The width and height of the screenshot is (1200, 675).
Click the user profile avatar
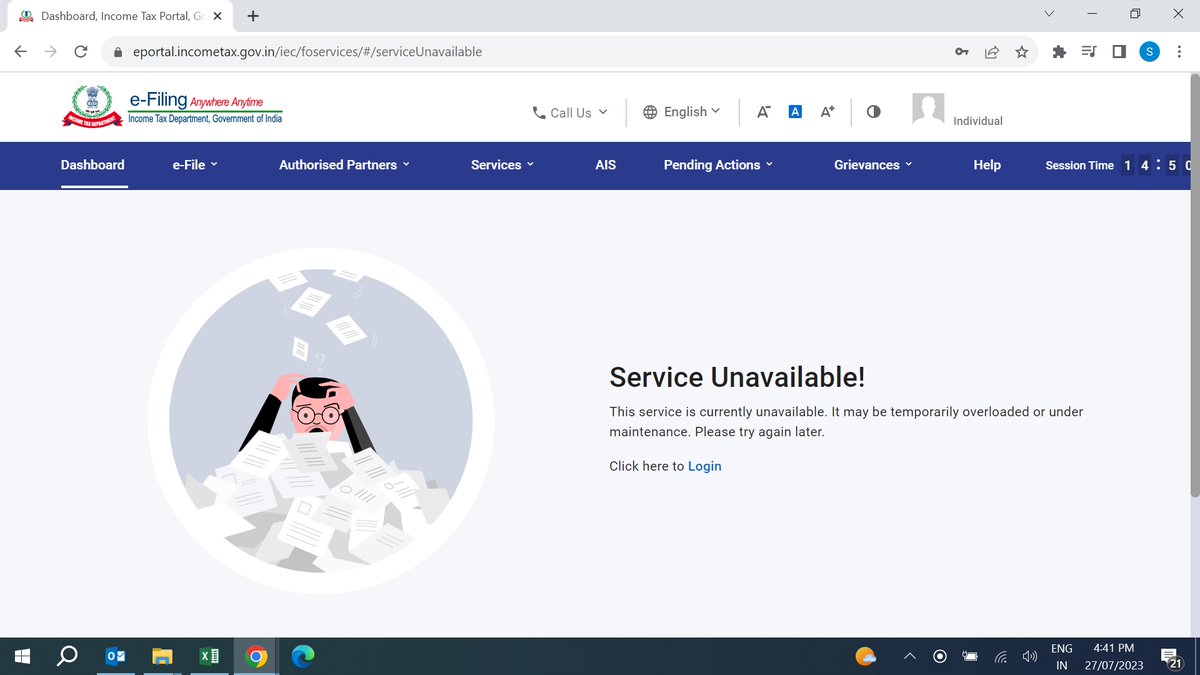click(x=928, y=109)
